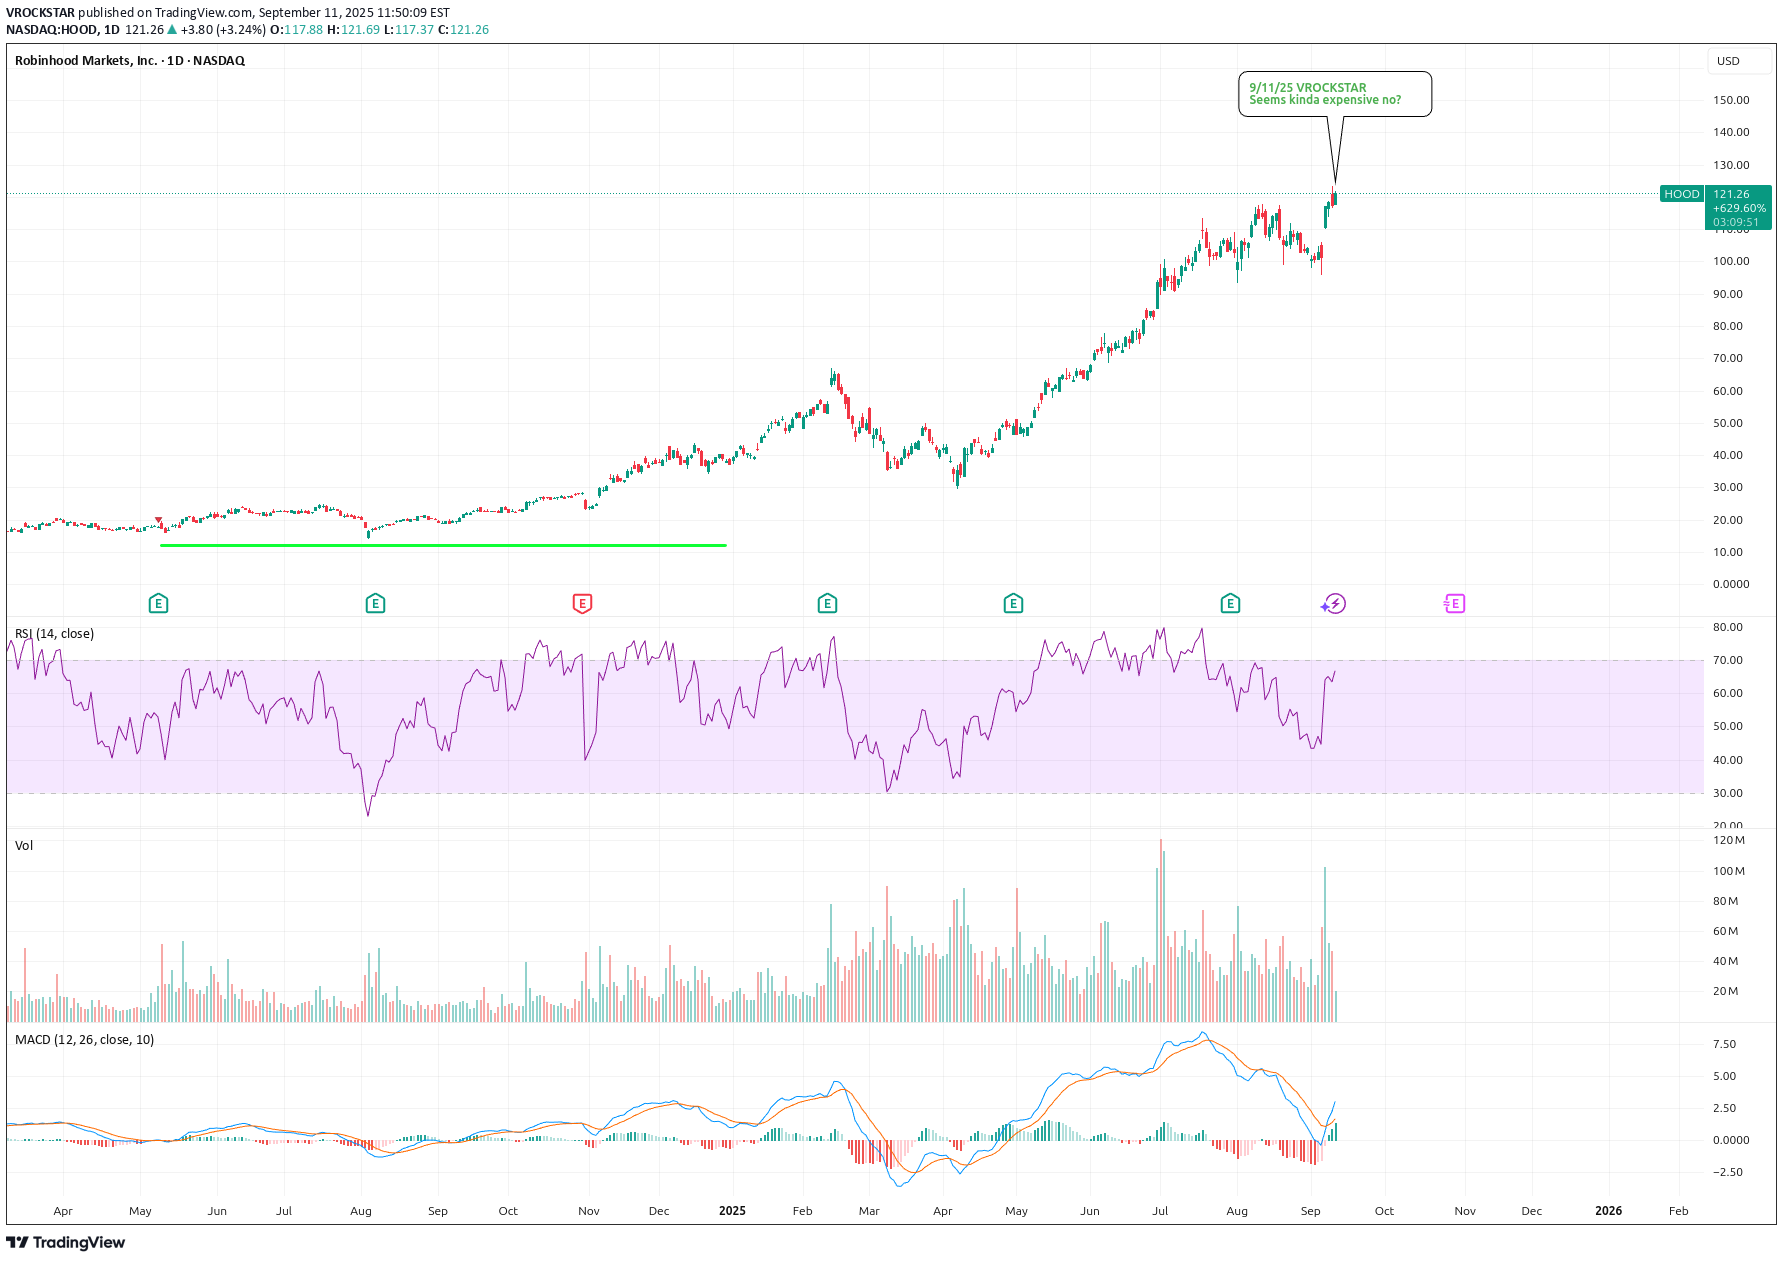
Task: Select the 'Seems kinda expensive no?' callout
Action: (x=1334, y=94)
